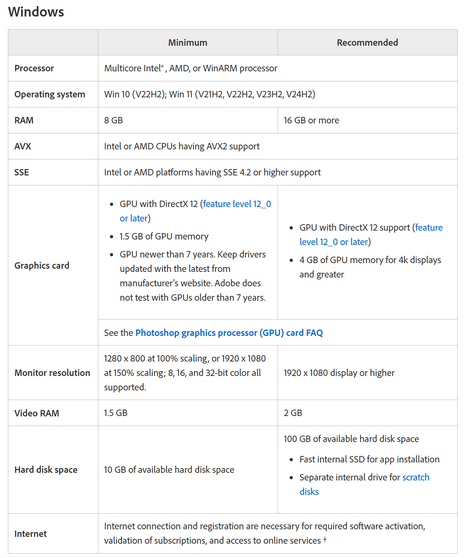Select the Recommended column header
Viewport: 465px width, 558px height.
(x=368, y=43)
